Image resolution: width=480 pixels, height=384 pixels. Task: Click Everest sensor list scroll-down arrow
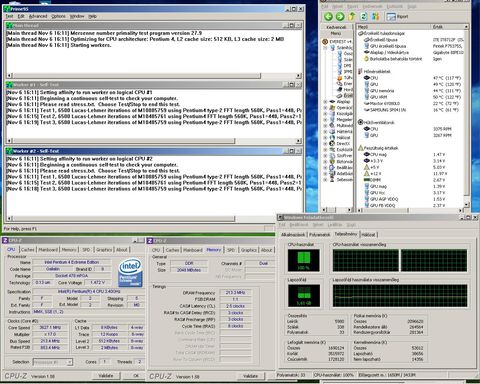point(466,204)
